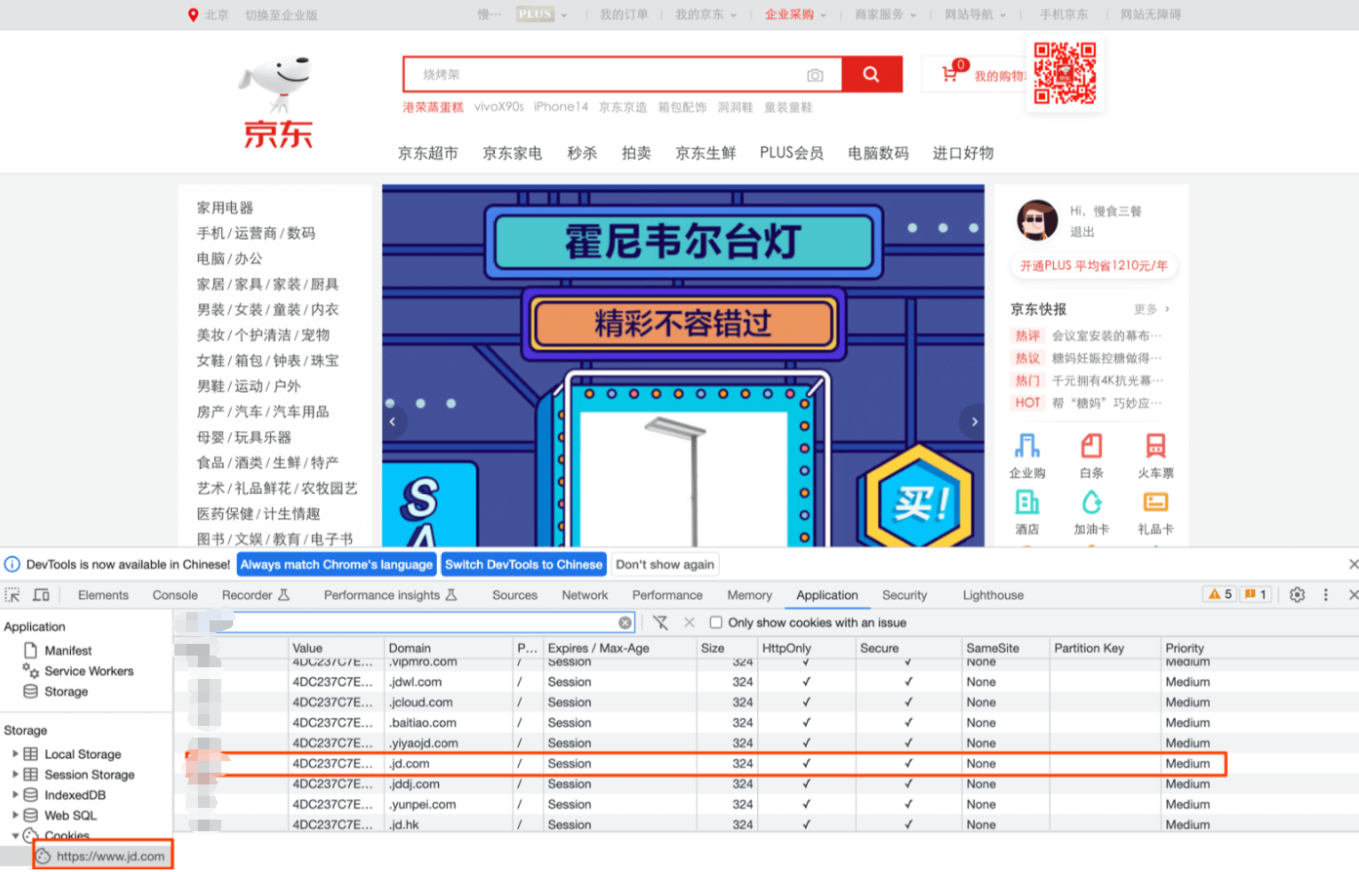Viewport: 1359px width, 872px height.
Task: Click the next banner slide arrow
Action: (973, 422)
